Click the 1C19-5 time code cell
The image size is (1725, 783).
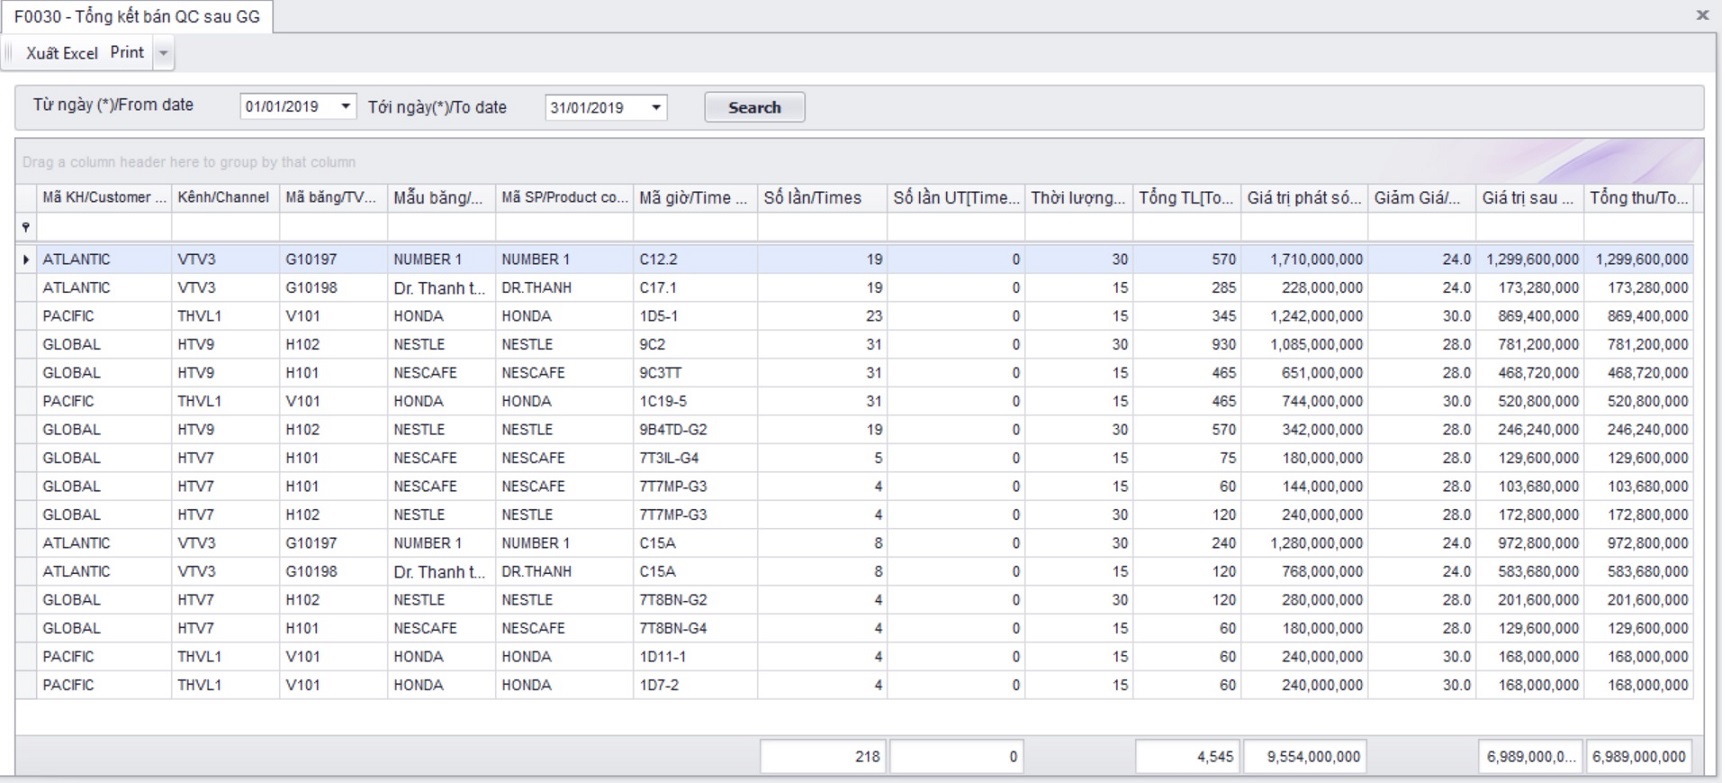[x=695, y=401]
